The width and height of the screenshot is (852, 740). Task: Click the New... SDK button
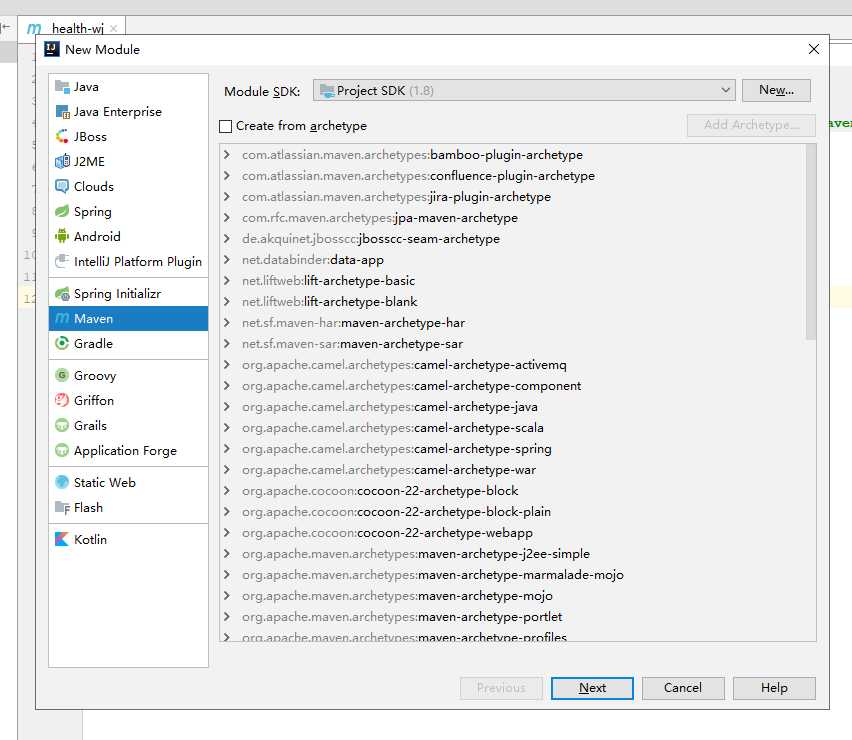tap(776, 90)
